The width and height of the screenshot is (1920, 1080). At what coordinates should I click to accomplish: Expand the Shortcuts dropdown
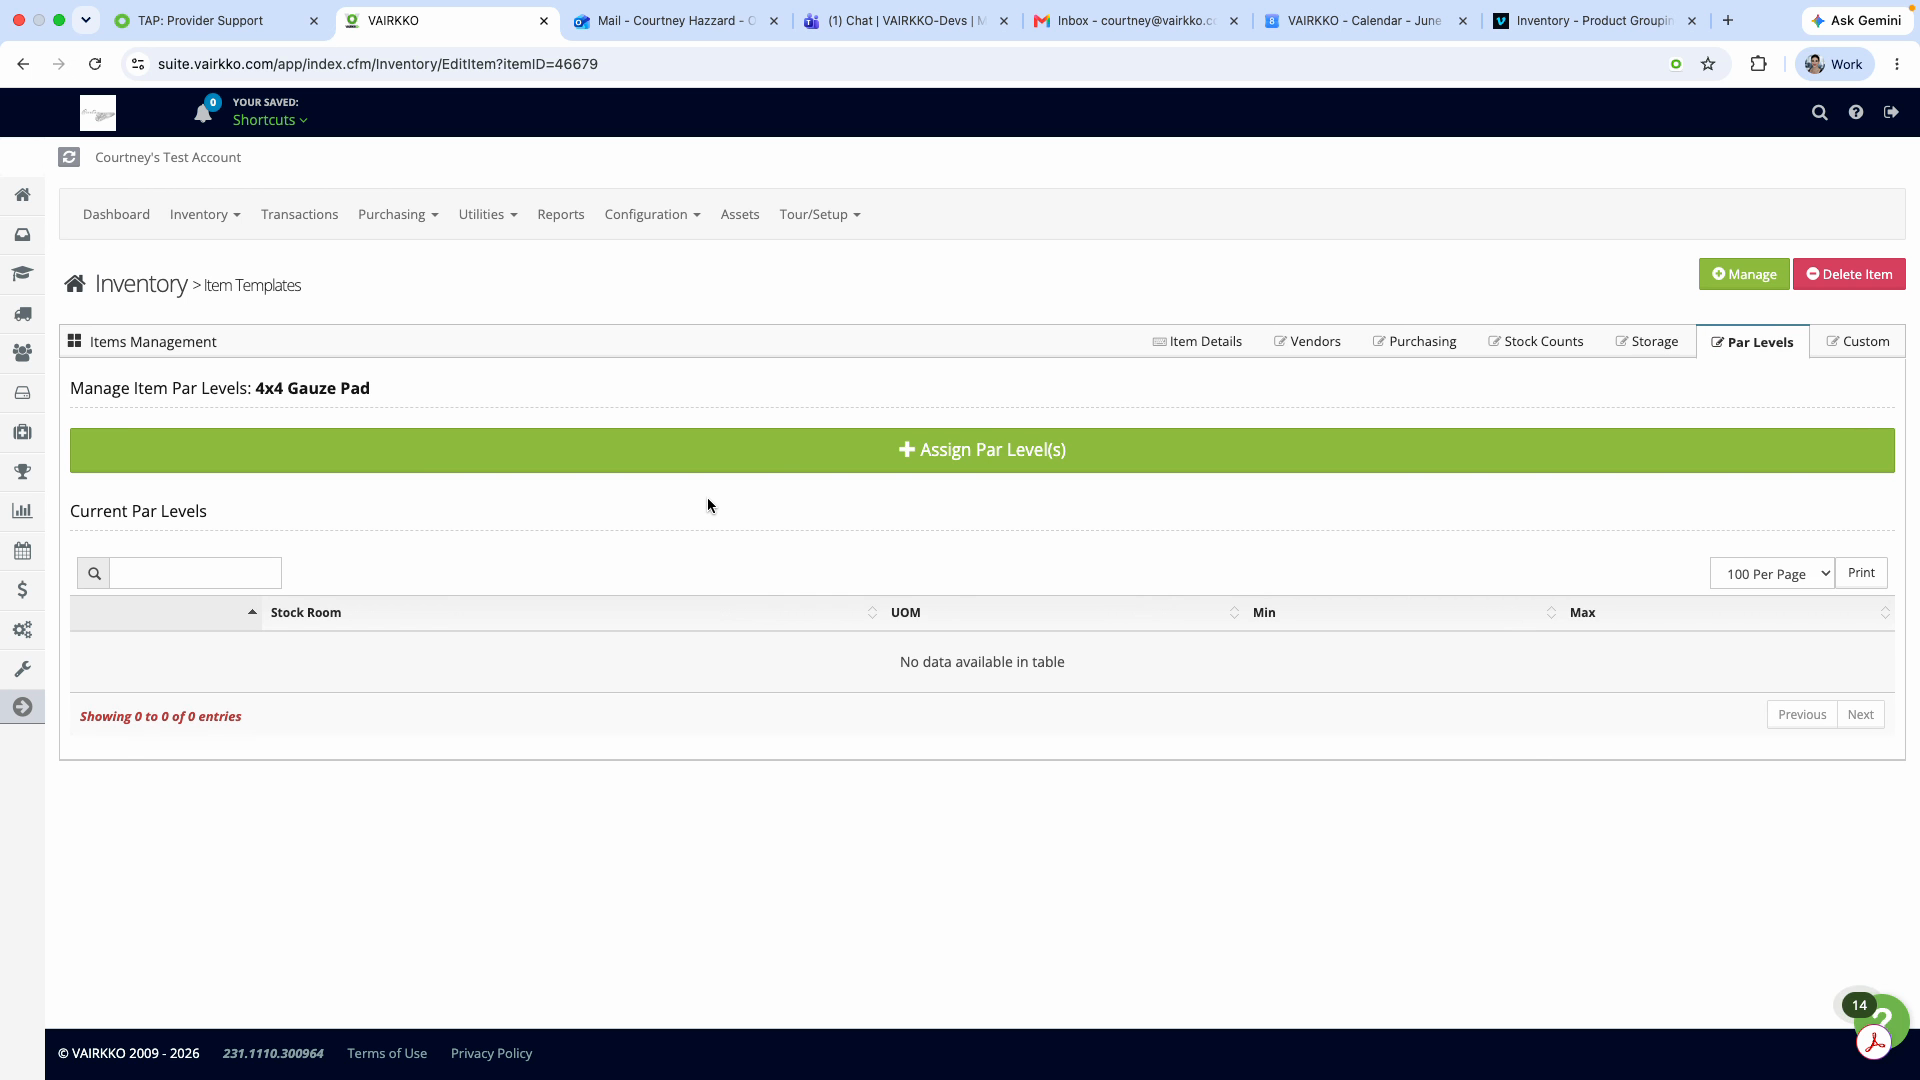point(270,120)
